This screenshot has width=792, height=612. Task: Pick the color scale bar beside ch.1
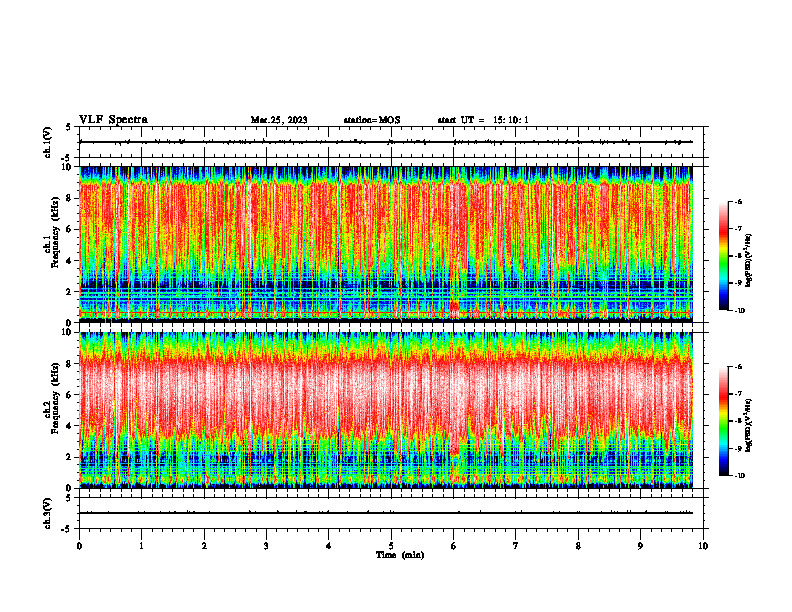click(x=723, y=256)
